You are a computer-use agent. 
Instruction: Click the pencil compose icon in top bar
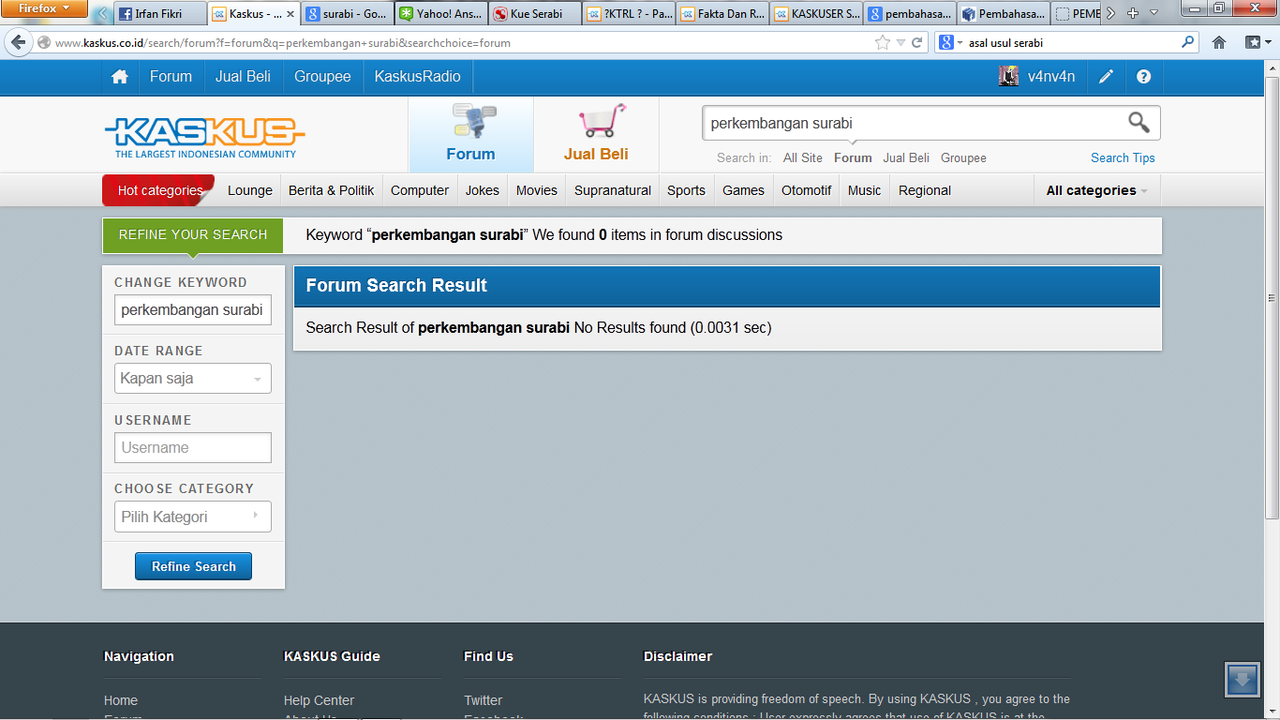(1106, 77)
